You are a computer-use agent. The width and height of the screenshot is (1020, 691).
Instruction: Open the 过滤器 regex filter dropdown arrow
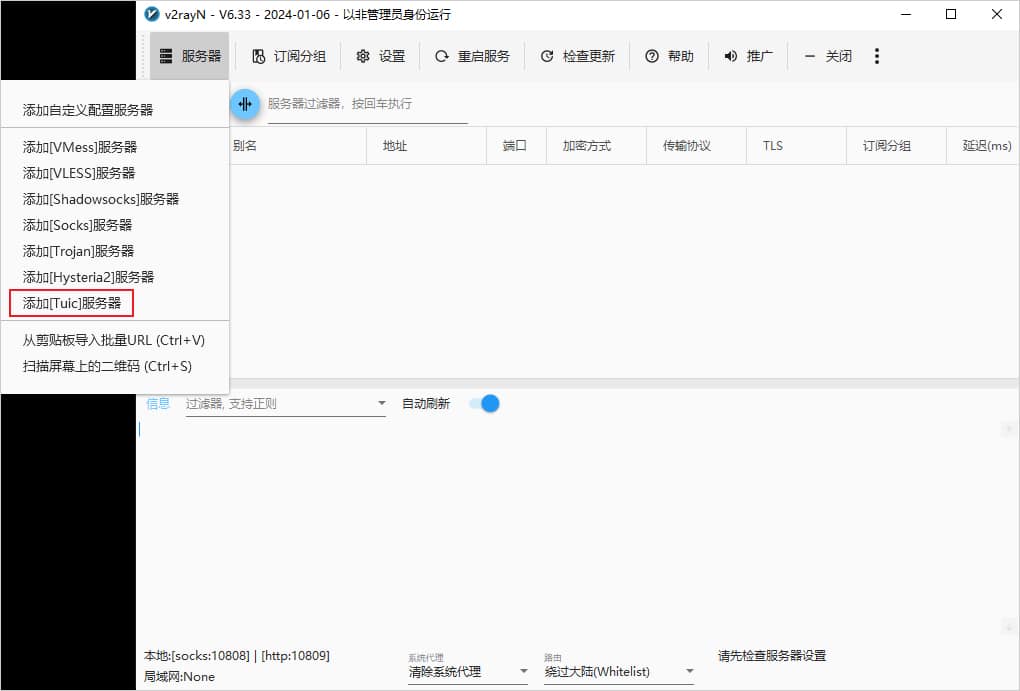pos(380,403)
